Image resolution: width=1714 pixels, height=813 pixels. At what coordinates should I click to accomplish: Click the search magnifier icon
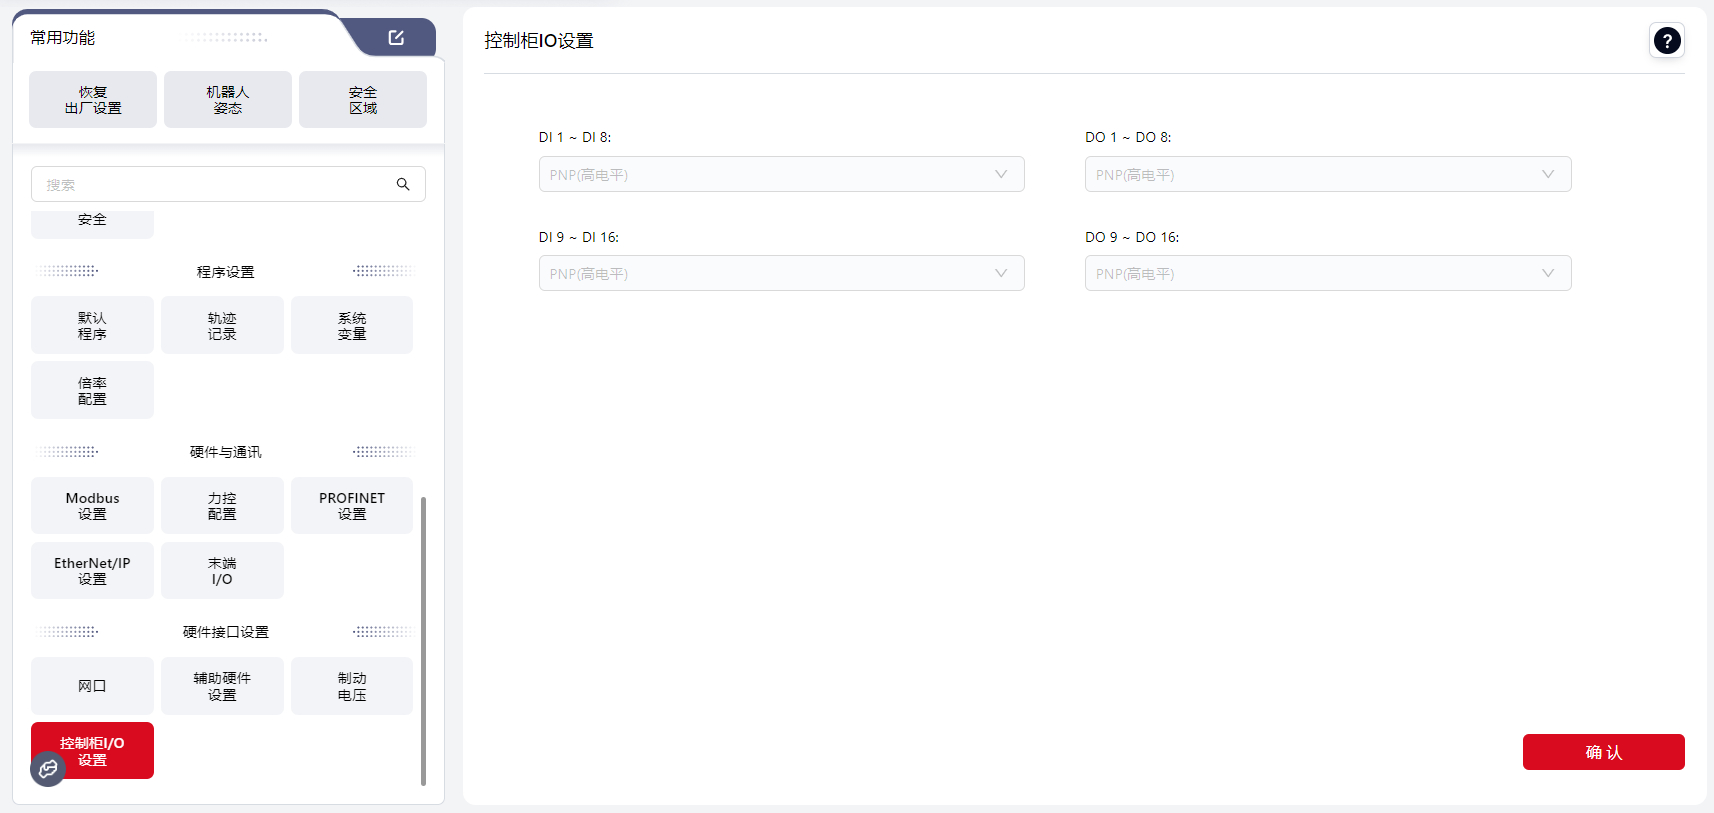click(x=403, y=184)
